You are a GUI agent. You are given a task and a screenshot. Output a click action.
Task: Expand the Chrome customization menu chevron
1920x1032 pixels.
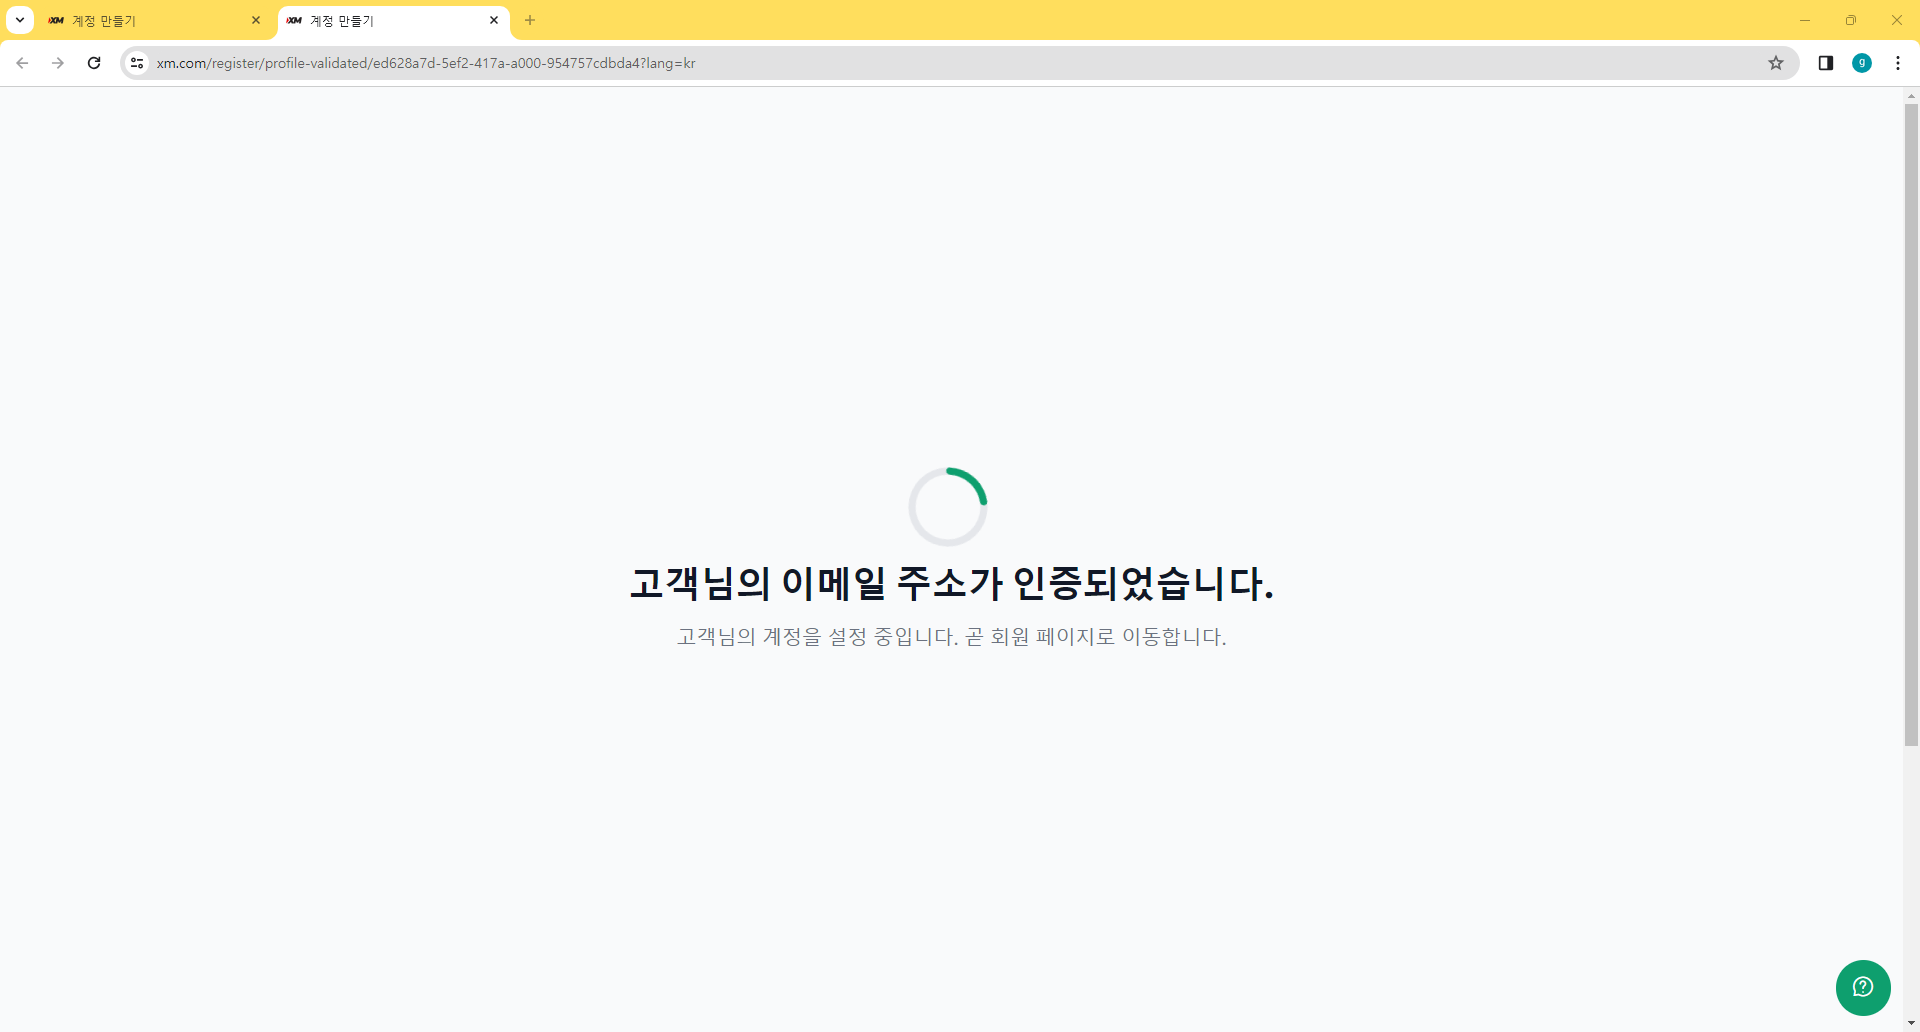tap(19, 20)
